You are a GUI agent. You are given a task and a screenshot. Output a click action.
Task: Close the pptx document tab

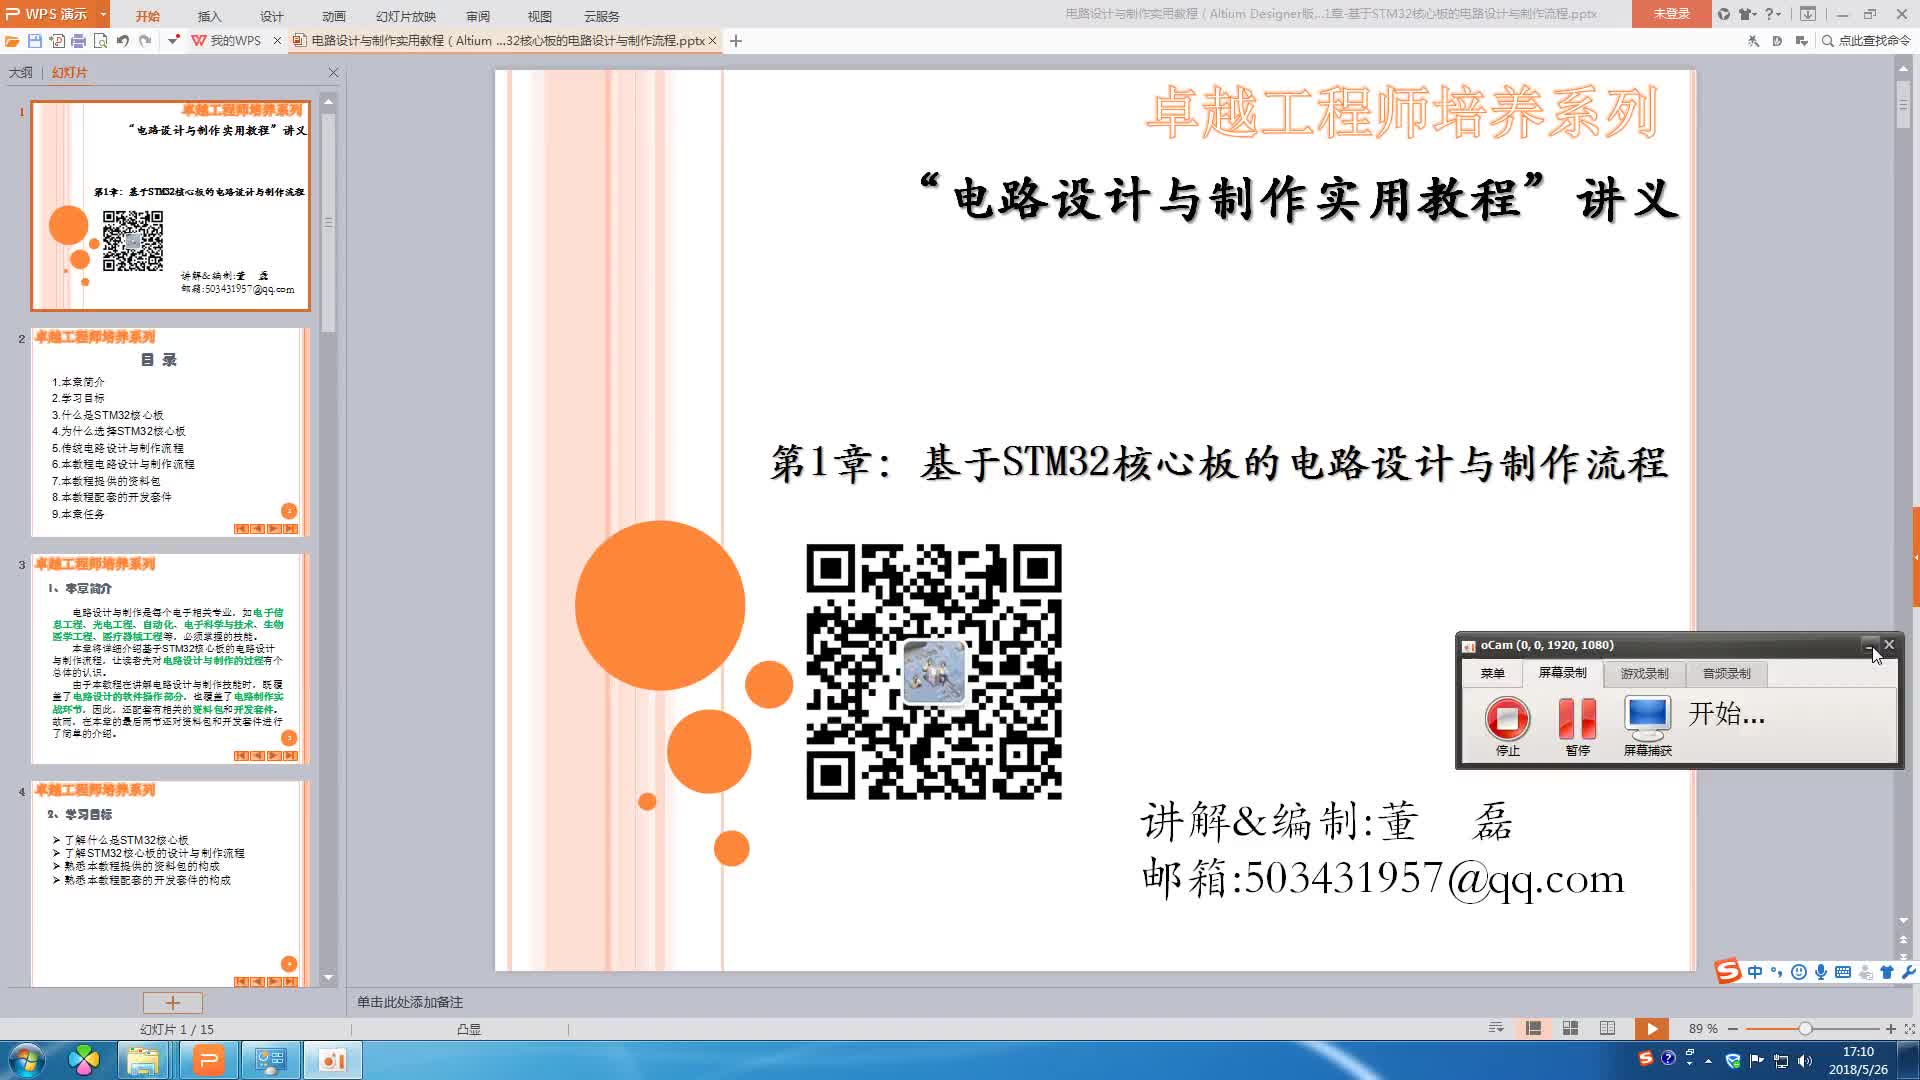713,41
